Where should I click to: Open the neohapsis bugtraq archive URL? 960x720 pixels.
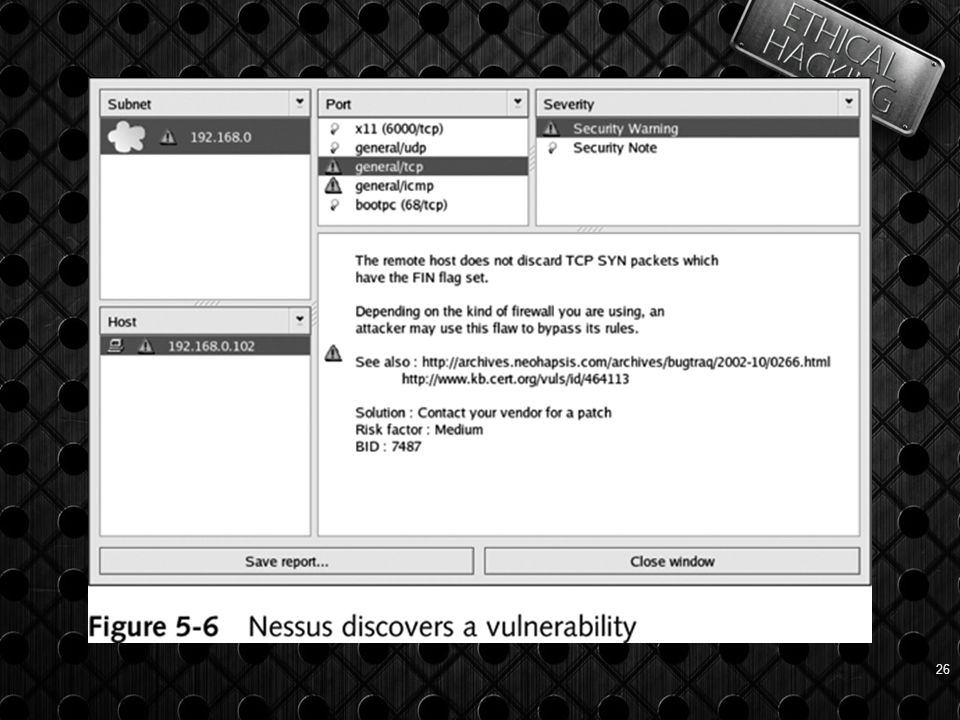[626, 362]
